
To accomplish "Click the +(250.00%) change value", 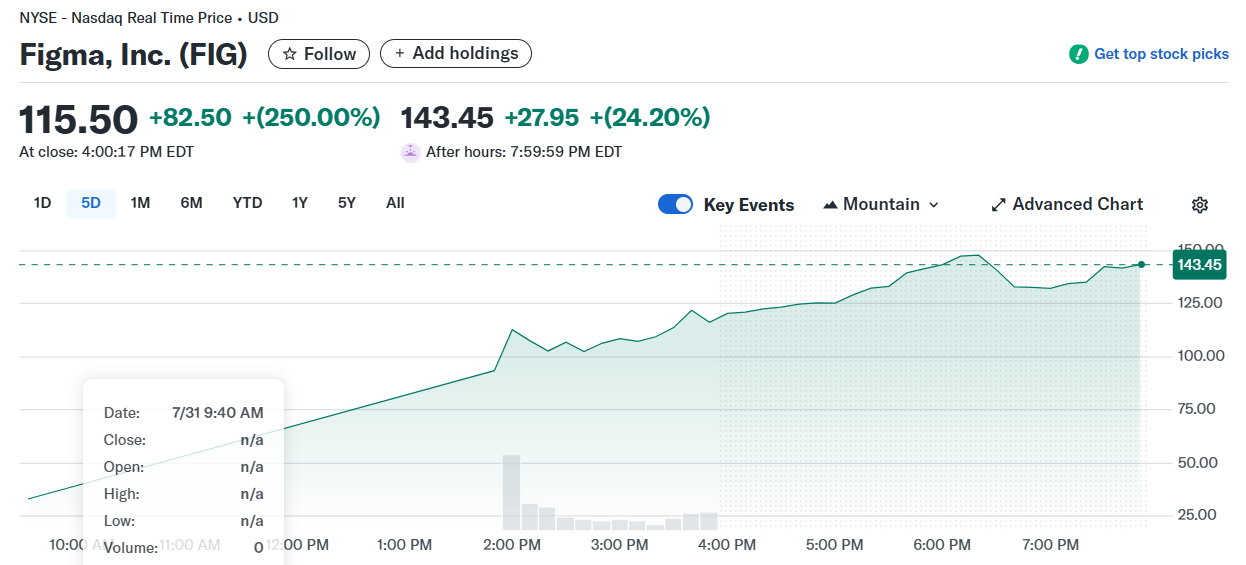I will tap(311, 118).
